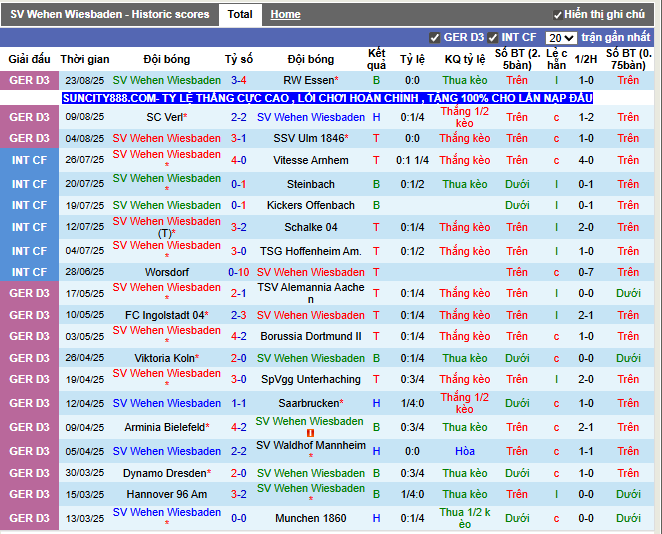Click the 0-10 score versus Worsdorf
The width and height of the screenshot is (662, 534).
(239, 272)
